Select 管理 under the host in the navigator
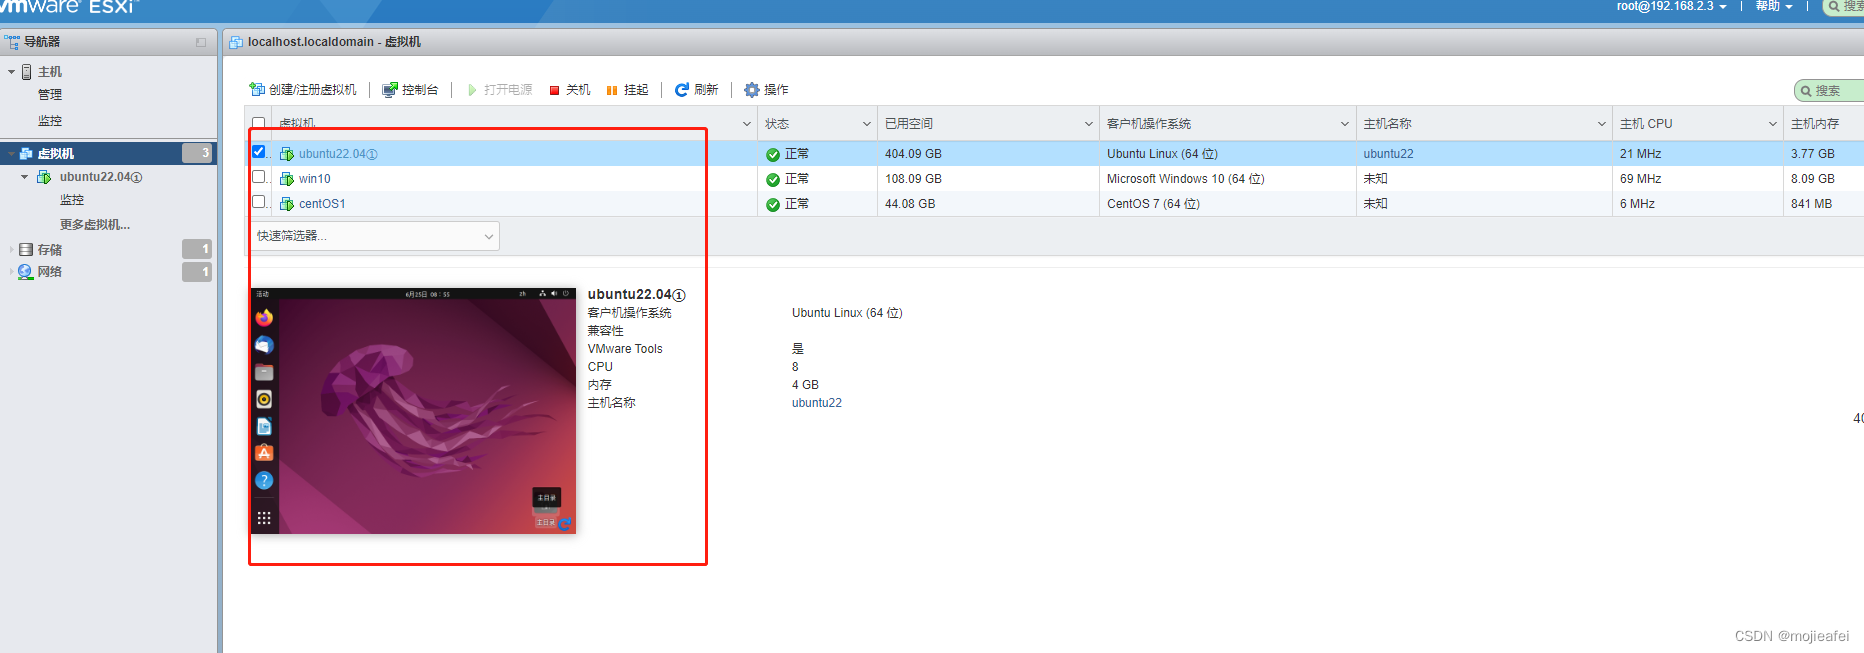This screenshot has width=1864, height=653. [x=50, y=95]
